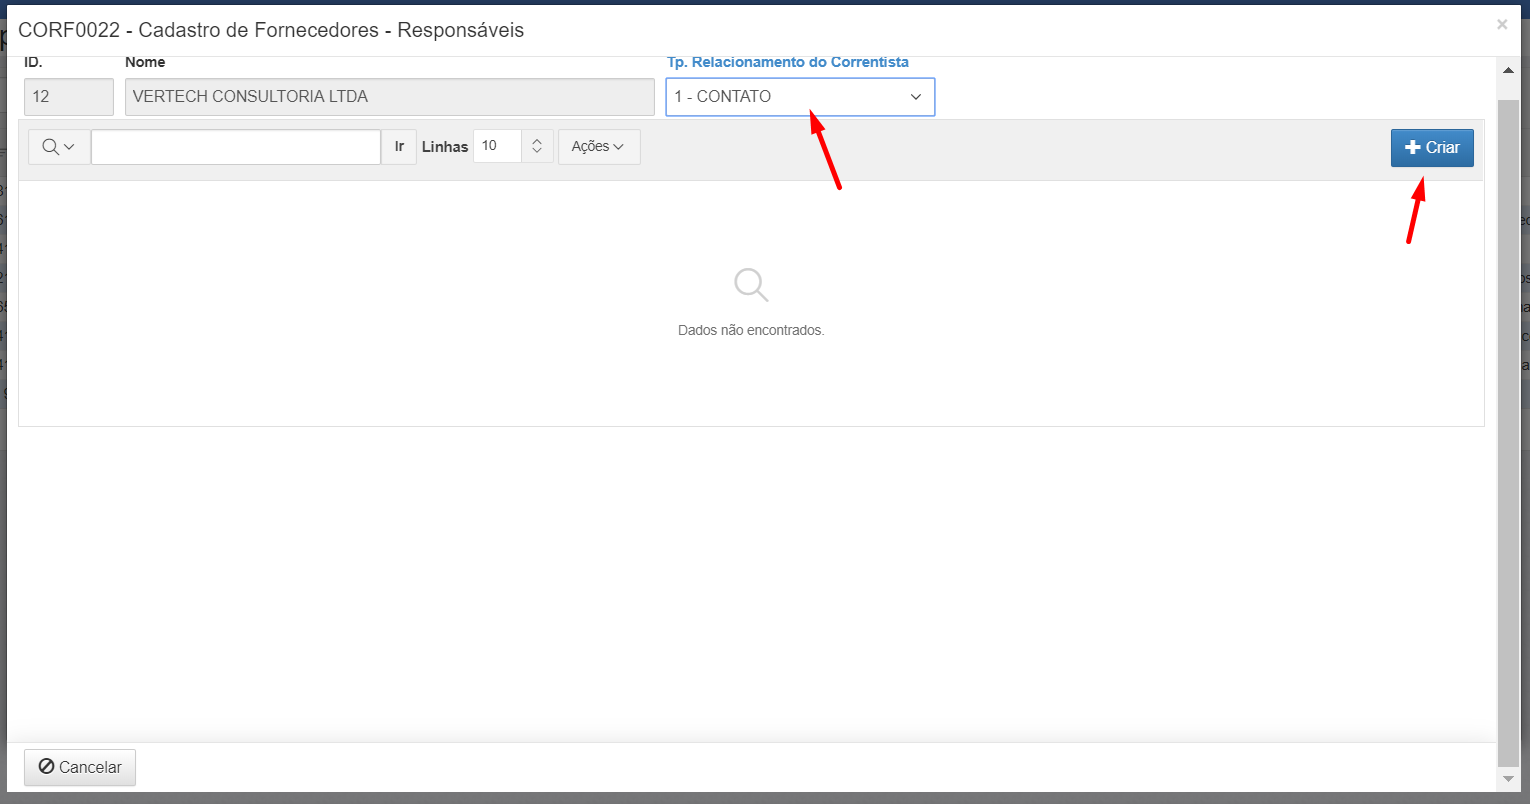
Task: Click the Linhas rows value field
Action: (x=497, y=146)
